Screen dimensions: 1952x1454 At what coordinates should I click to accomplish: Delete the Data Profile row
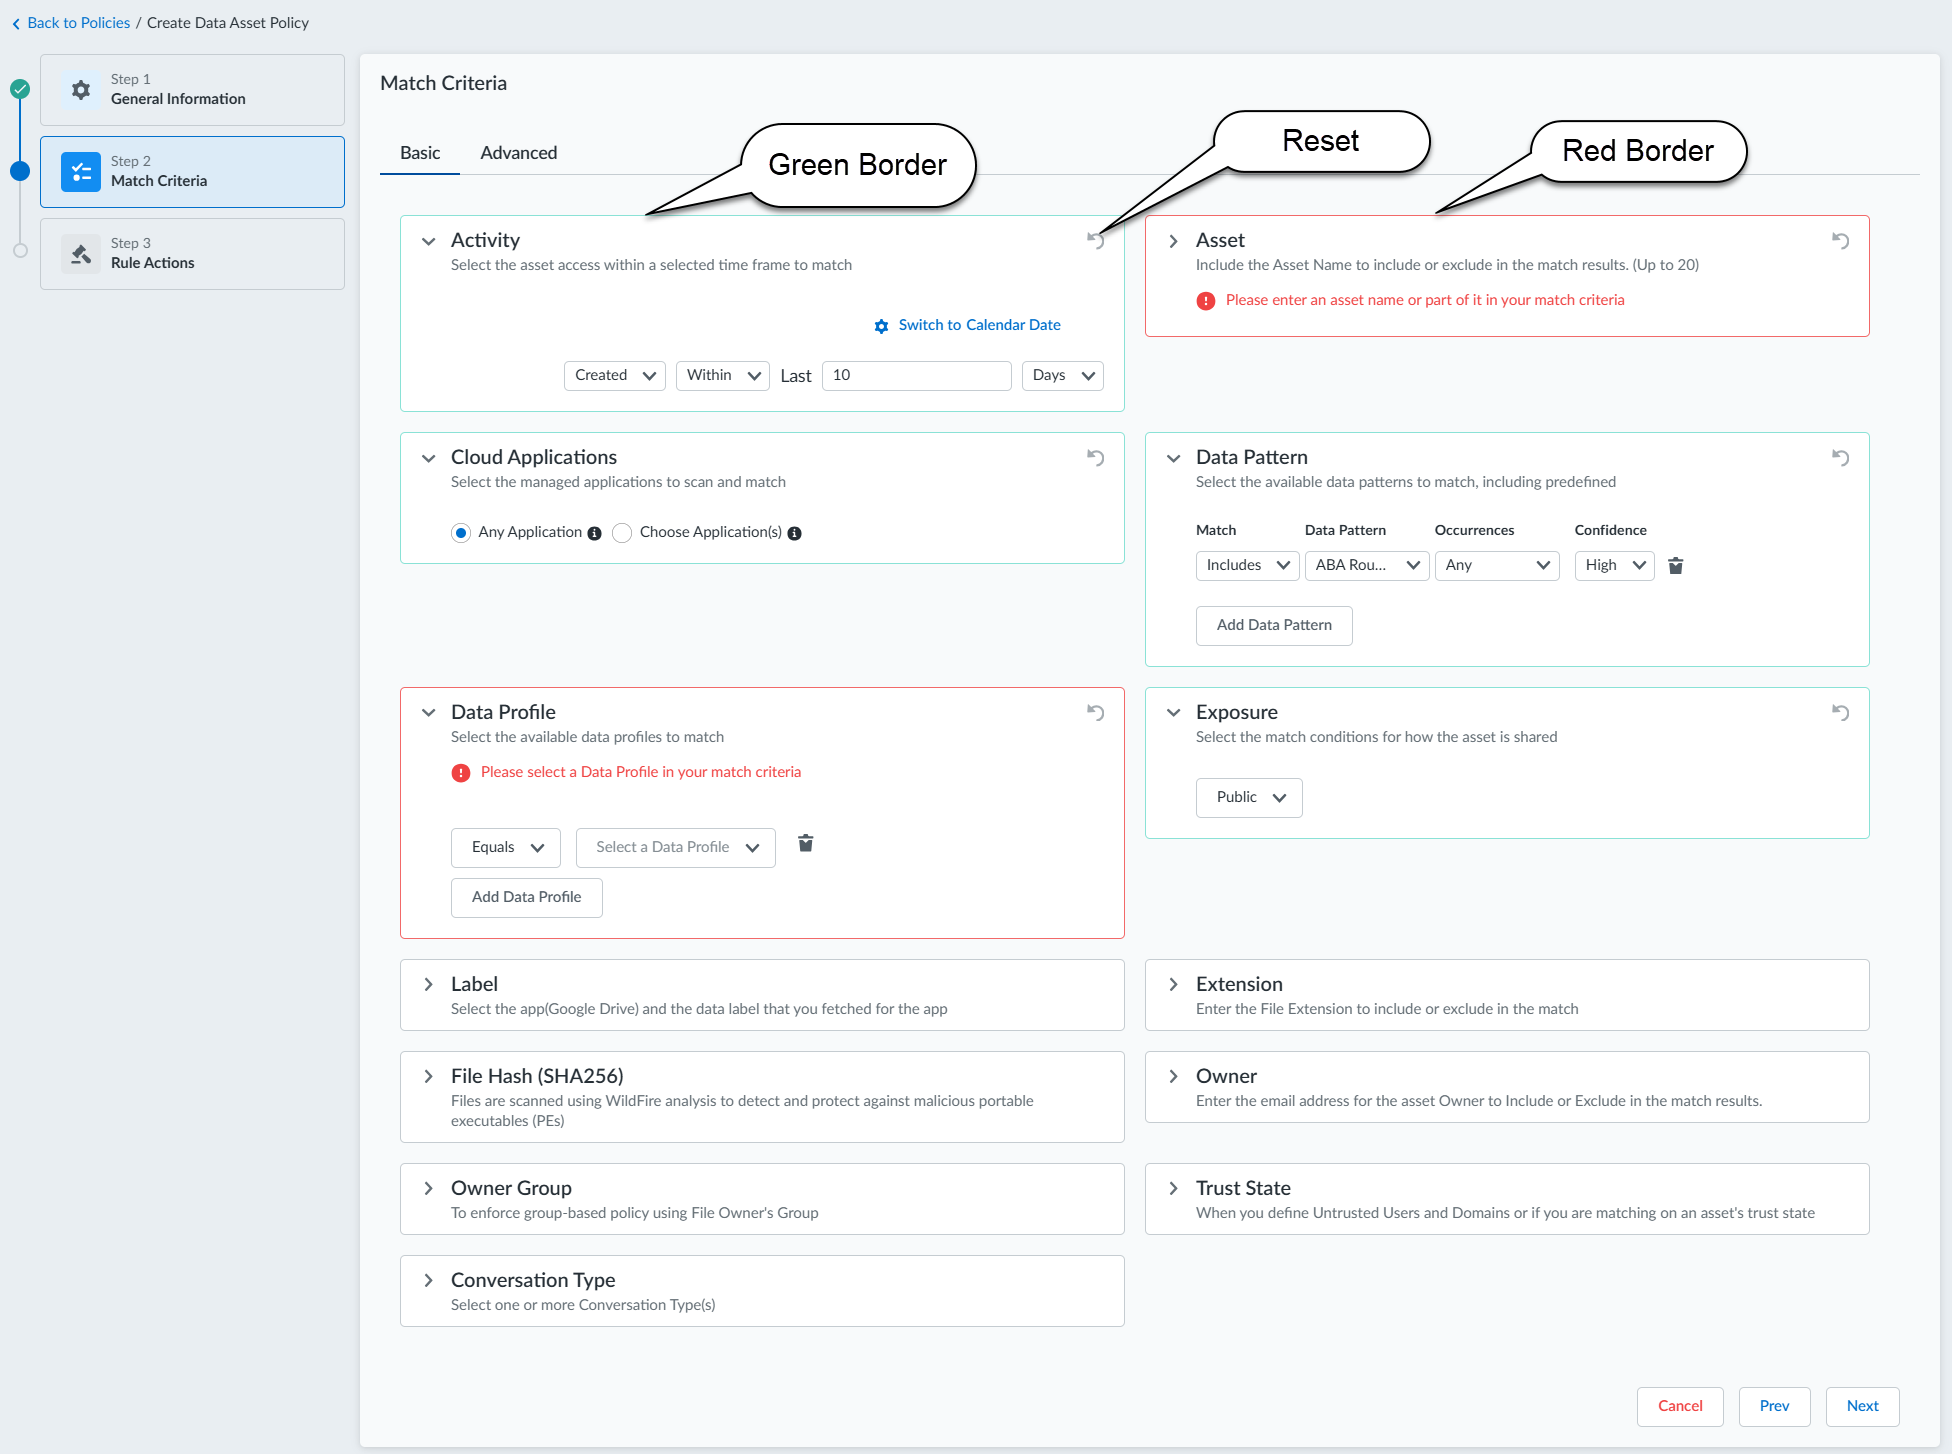tap(805, 843)
